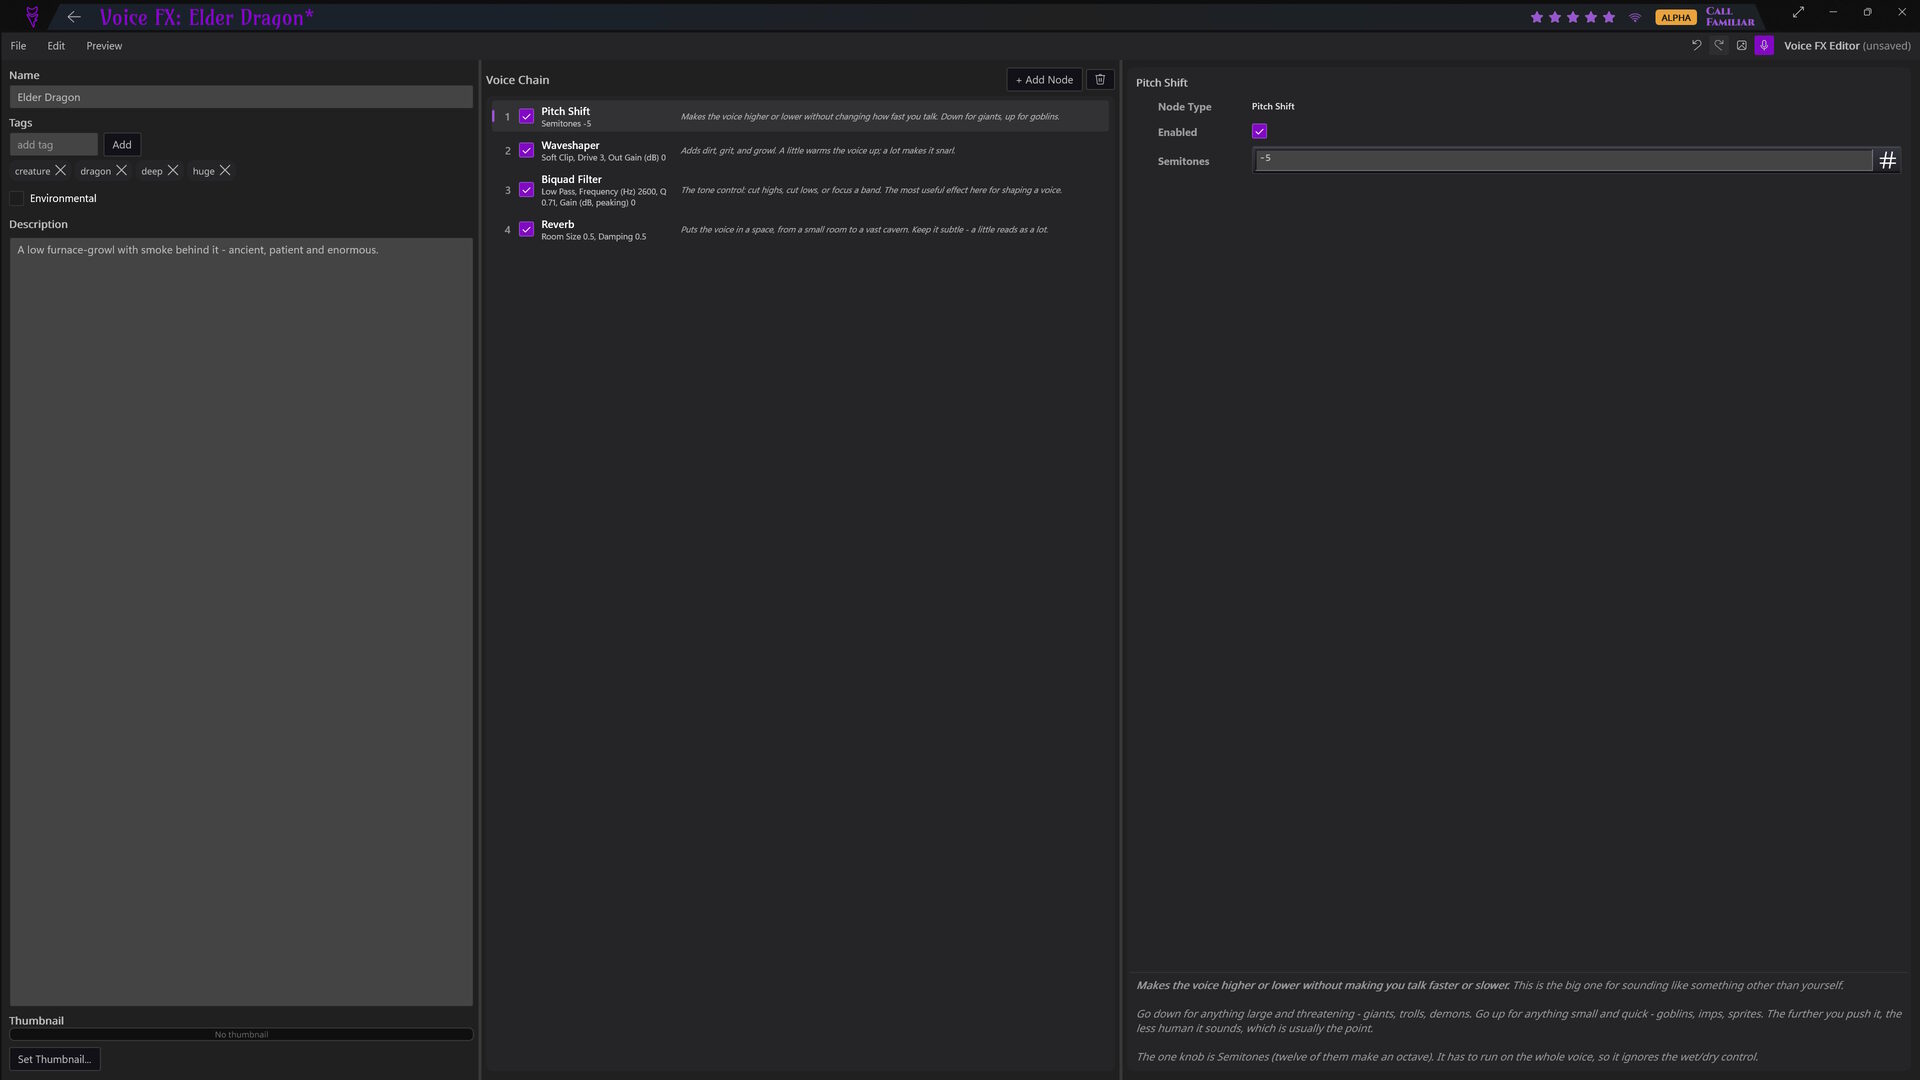Image resolution: width=1920 pixels, height=1080 pixels.
Task: Click the image thumbnail toolbar icon
Action: click(x=1741, y=45)
